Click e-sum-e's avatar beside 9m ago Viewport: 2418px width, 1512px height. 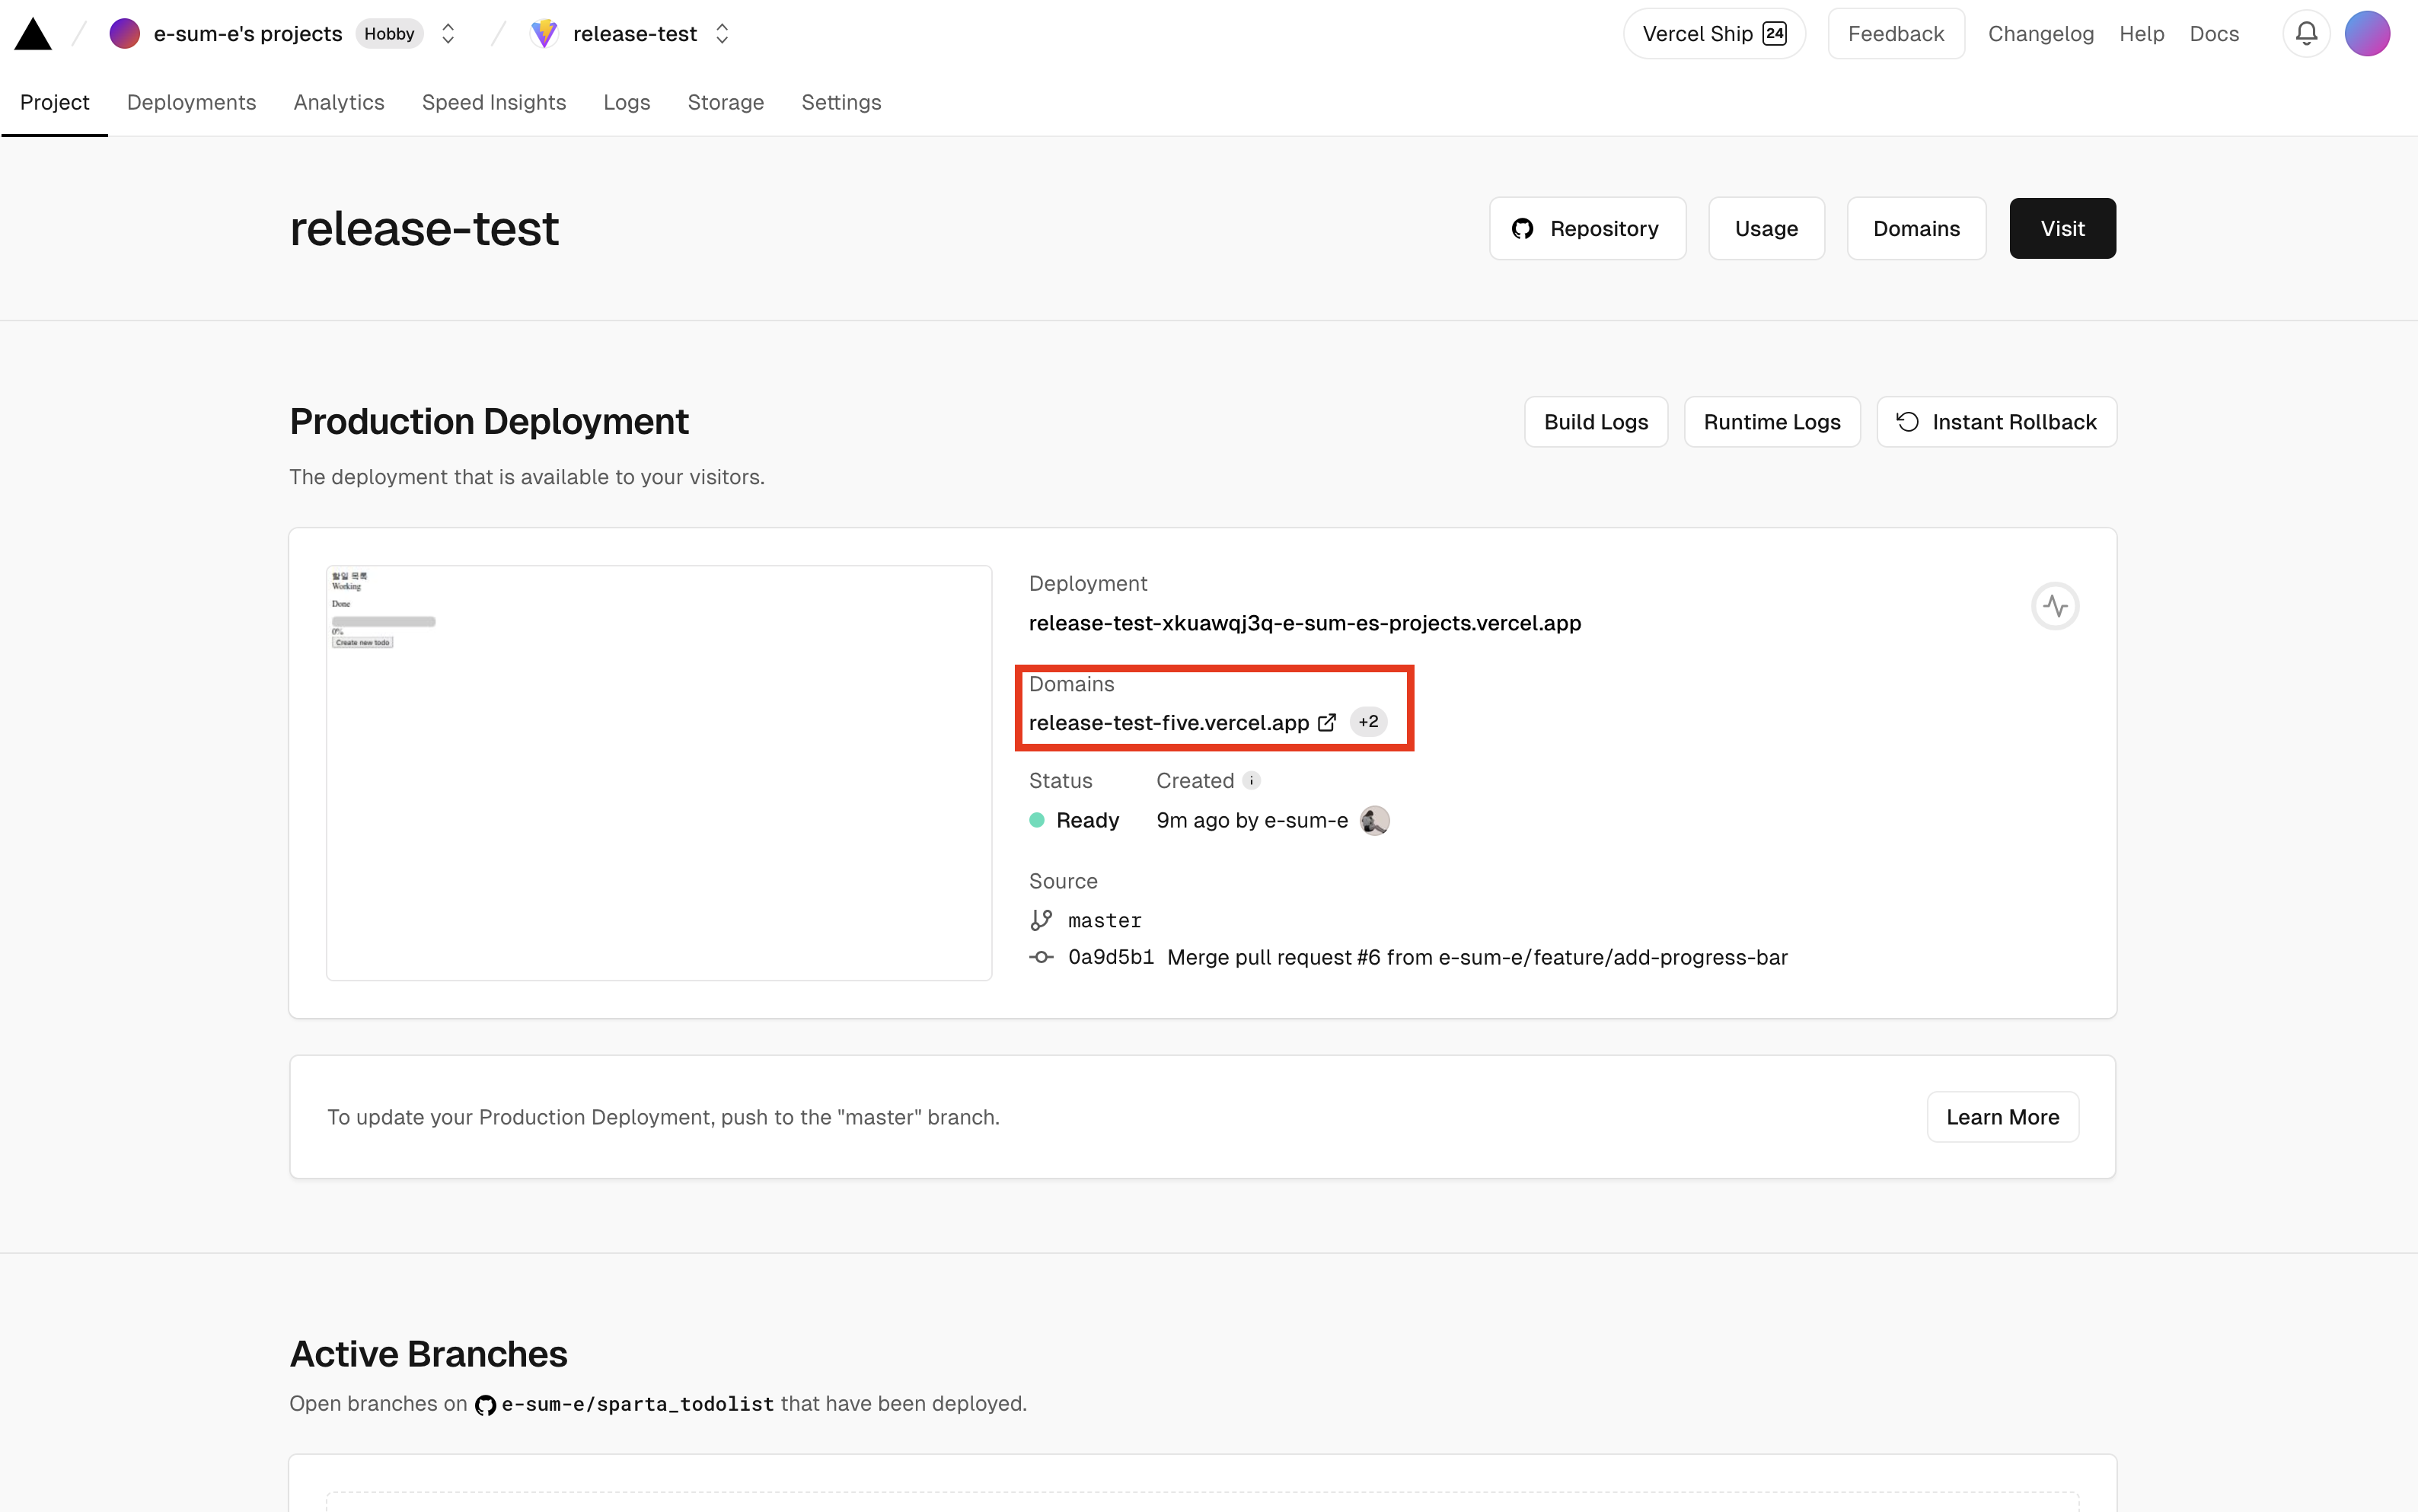point(1375,821)
